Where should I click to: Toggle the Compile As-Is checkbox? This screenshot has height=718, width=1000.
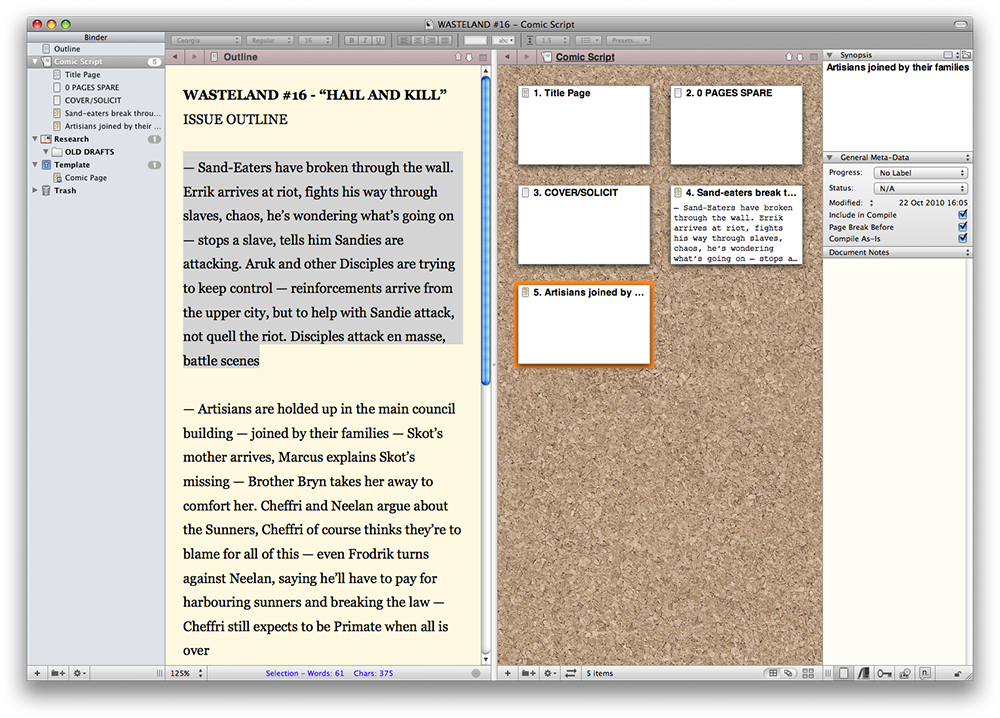click(963, 239)
